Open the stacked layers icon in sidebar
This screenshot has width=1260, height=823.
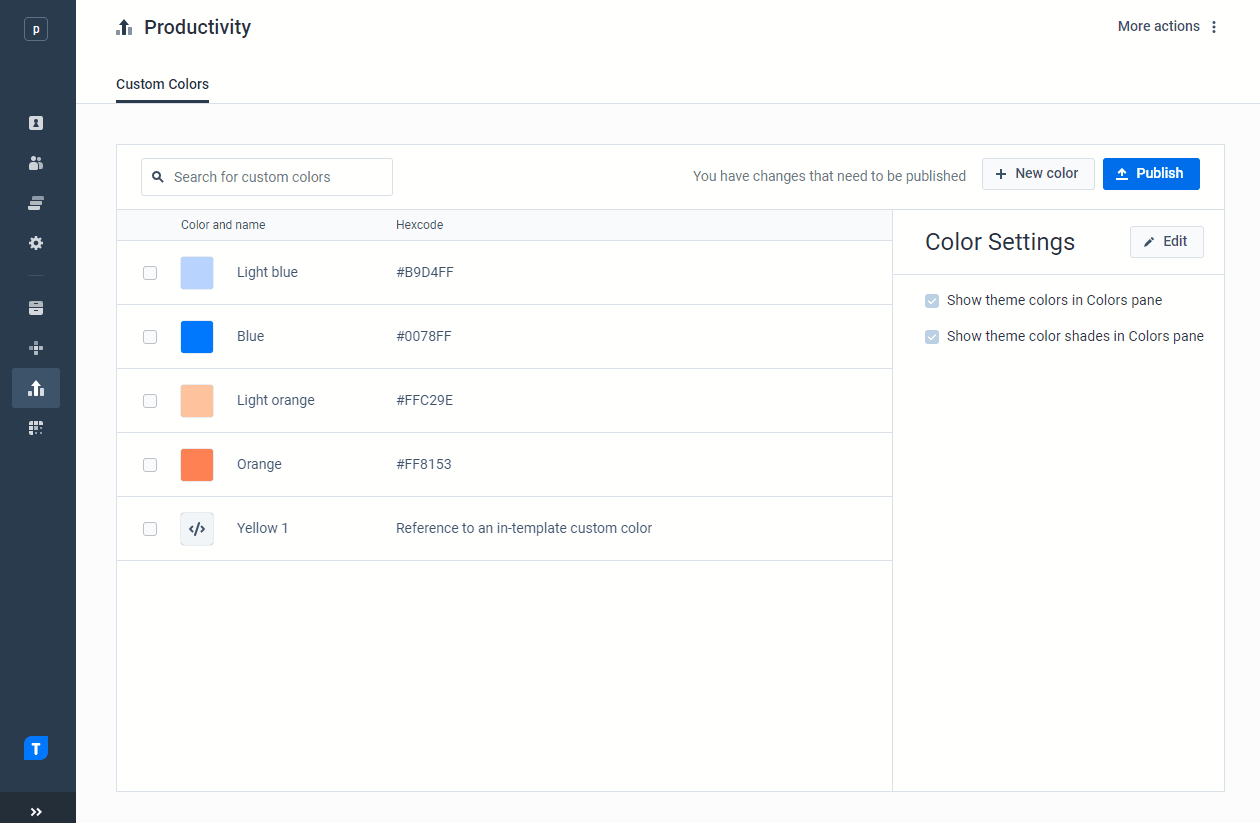coord(36,203)
